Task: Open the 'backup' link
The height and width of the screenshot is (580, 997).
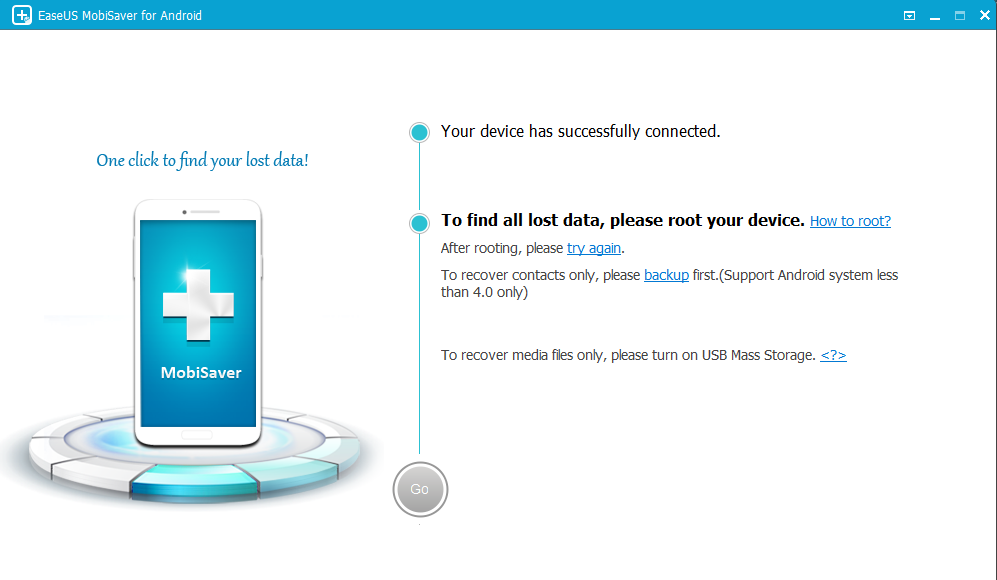Action: coord(666,275)
